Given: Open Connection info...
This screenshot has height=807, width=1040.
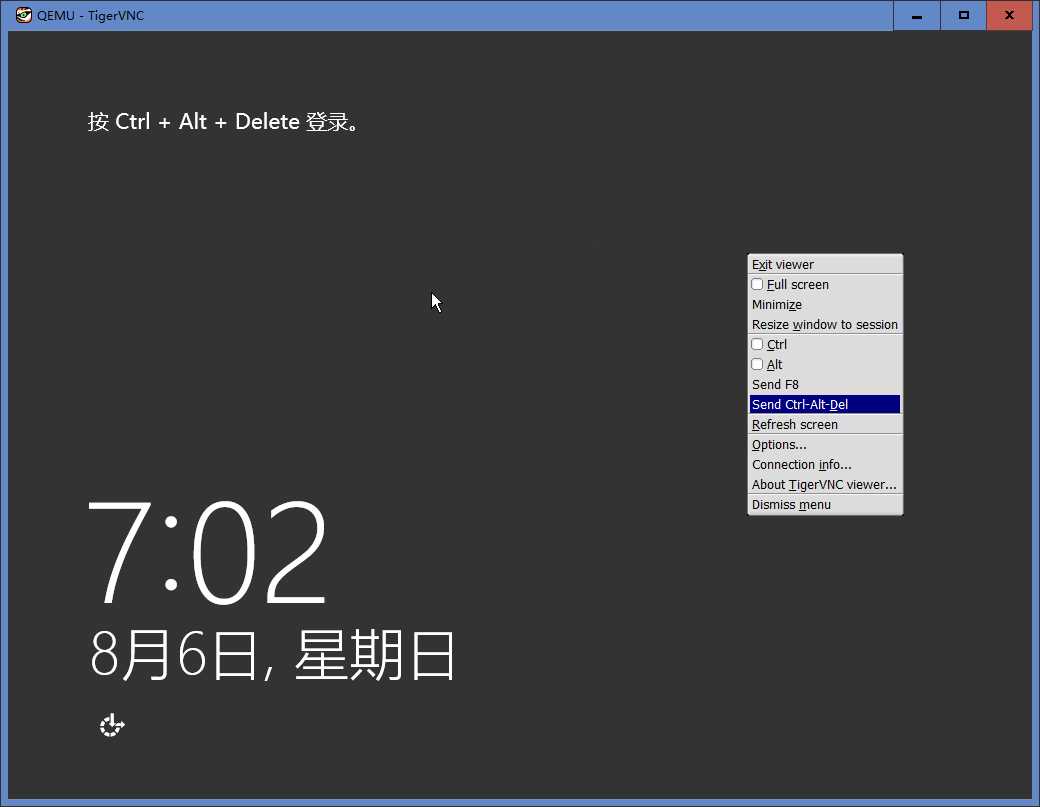Looking at the screenshot, I should coord(824,465).
